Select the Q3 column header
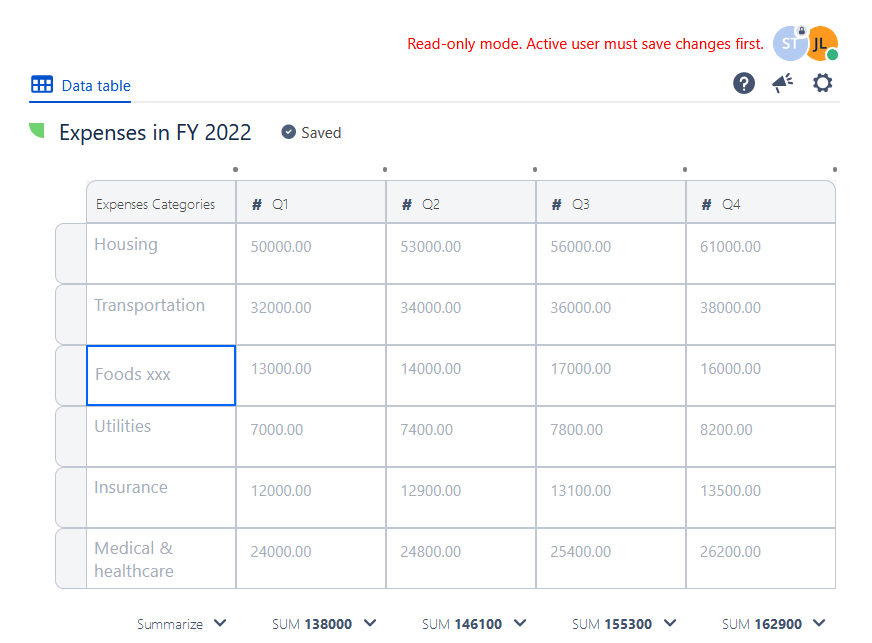This screenshot has width=872, height=643. (611, 204)
